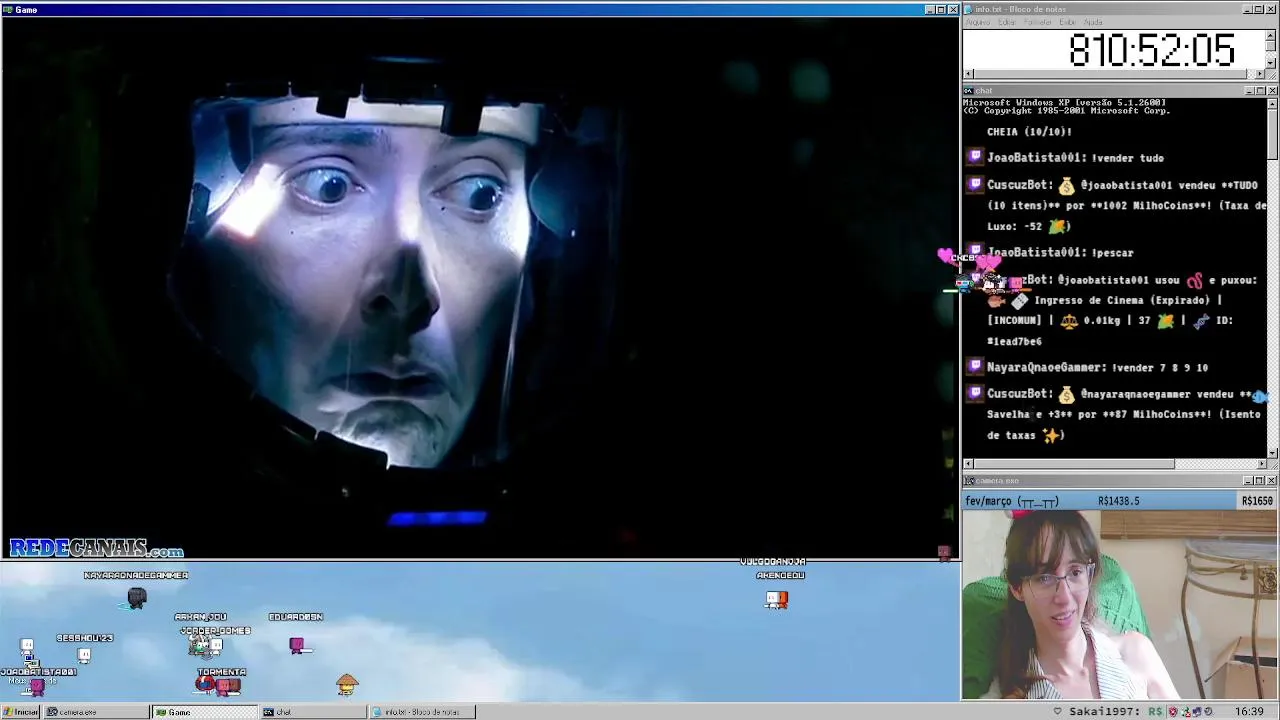Screen dimensions: 1280x720
Task: Click the webcam video feed
Action: click(x=1120, y=604)
